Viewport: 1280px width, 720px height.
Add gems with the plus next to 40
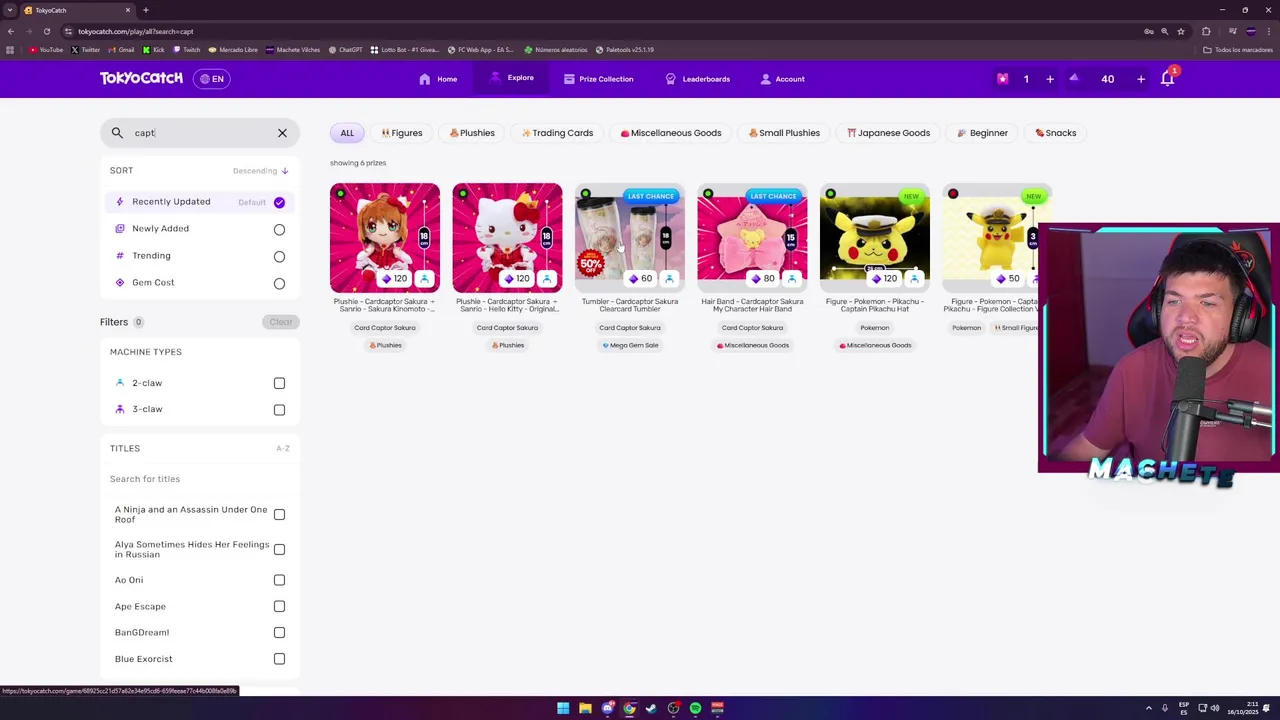(1140, 79)
